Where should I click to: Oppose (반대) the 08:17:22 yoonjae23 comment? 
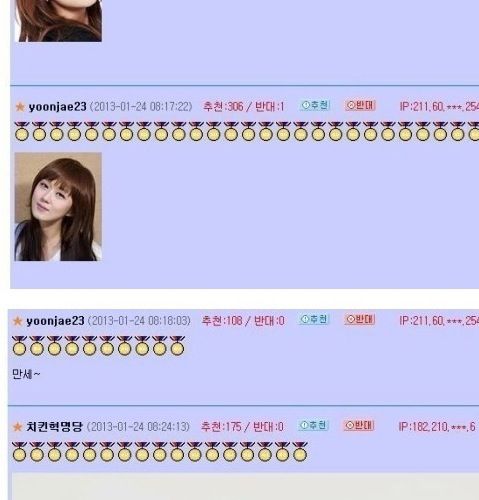pos(360,105)
